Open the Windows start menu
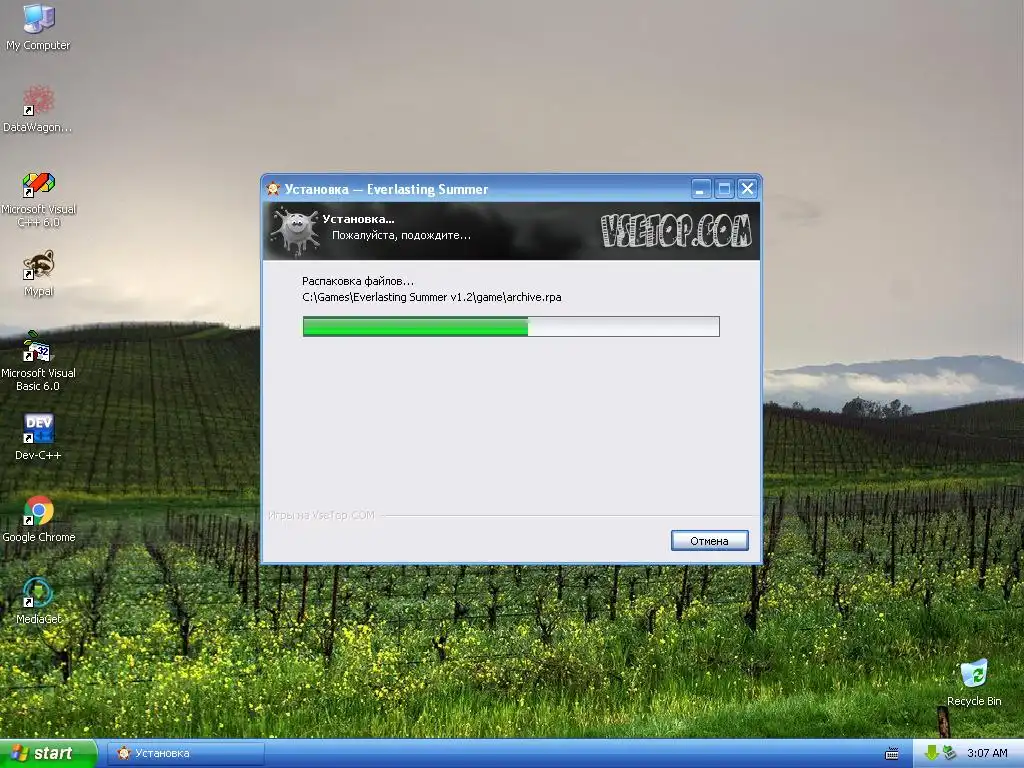The image size is (1024, 768). (48, 754)
